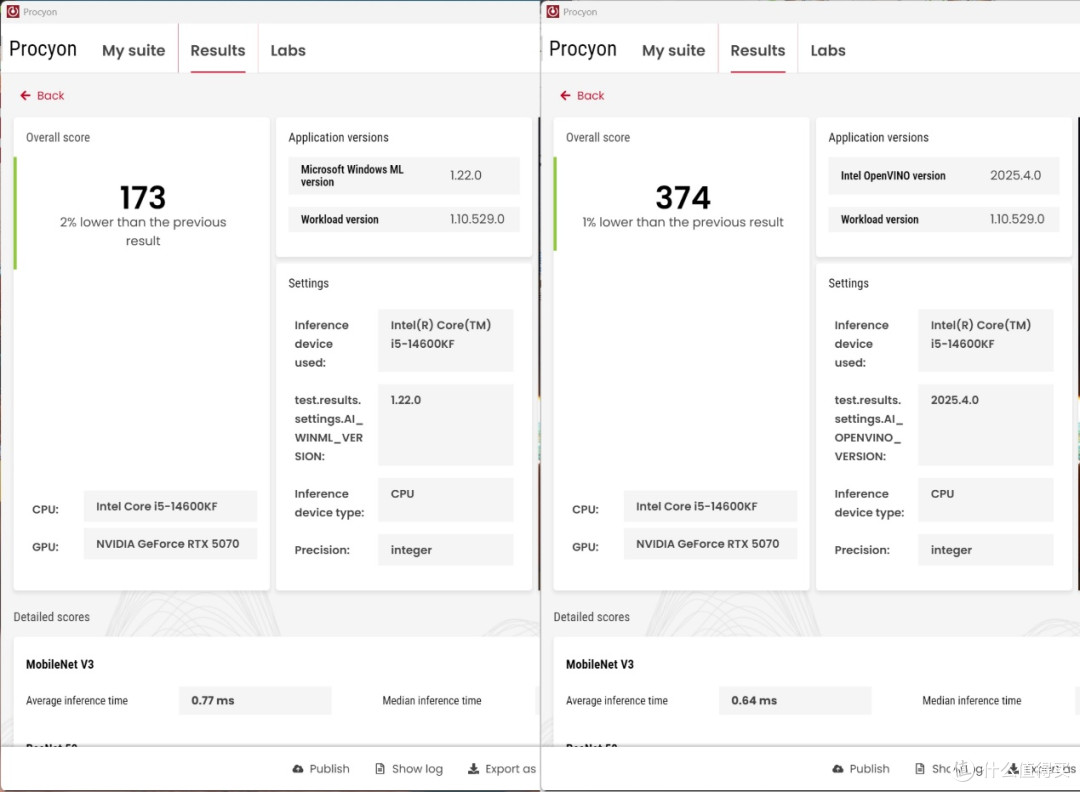
Task: Click the Publish cloud icon in right window
Action: [x=838, y=769]
